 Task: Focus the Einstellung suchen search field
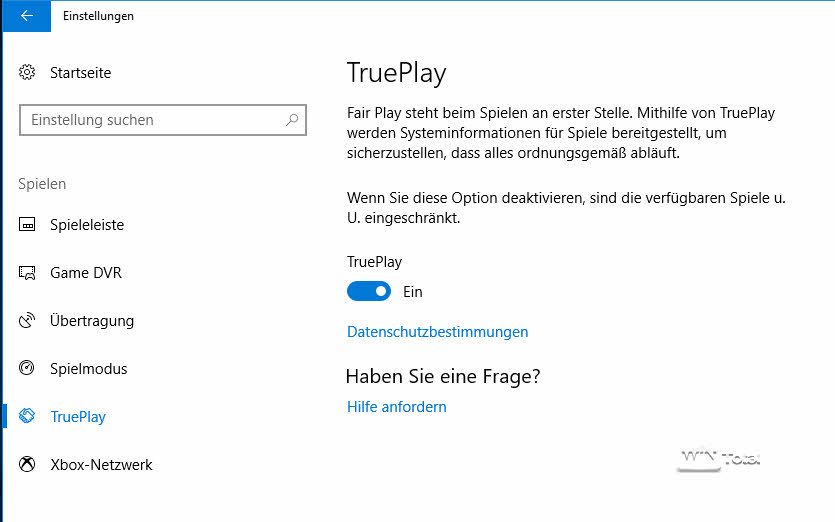150,120
